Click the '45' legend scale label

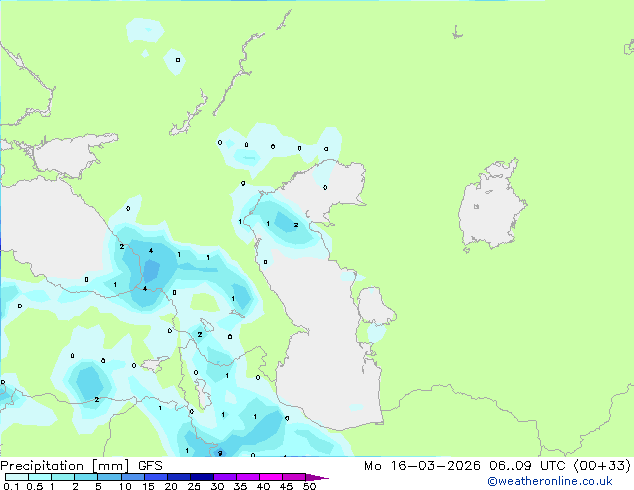click(x=286, y=486)
